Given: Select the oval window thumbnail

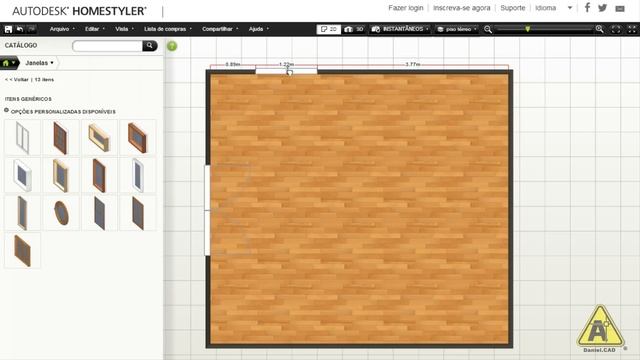Looking at the screenshot, I should (61, 213).
